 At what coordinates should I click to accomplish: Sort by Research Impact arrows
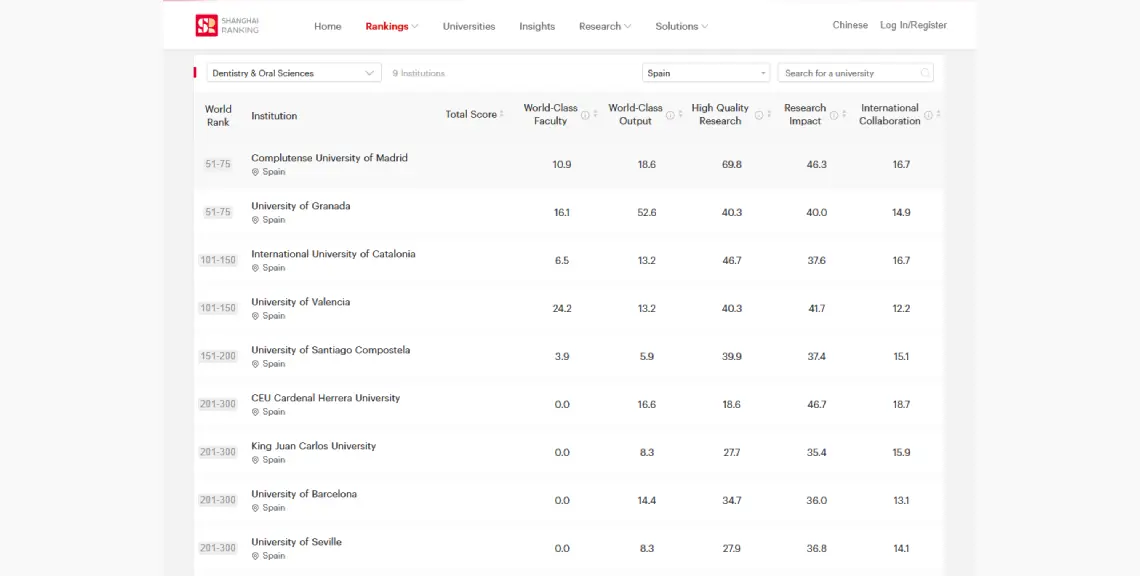[x=844, y=114]
